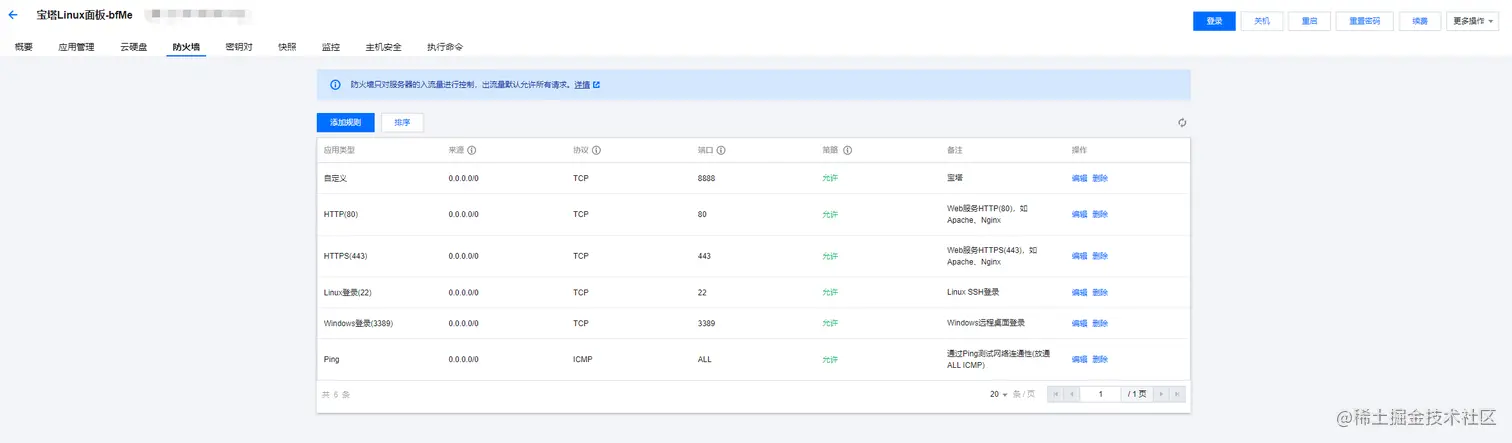Click the 重置密码 button
The width and height of the screenshot is (1512, 443).
coord(1364,21)
